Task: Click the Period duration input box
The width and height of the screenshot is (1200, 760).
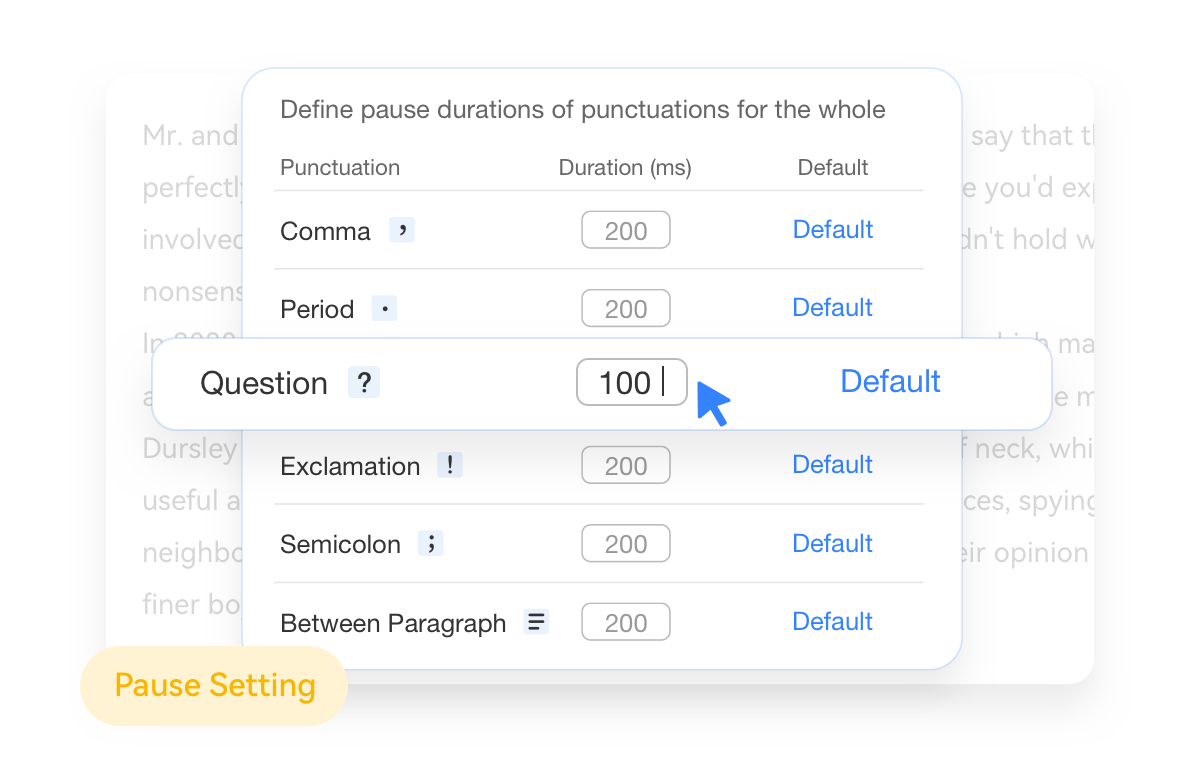Action: point(625,308)
